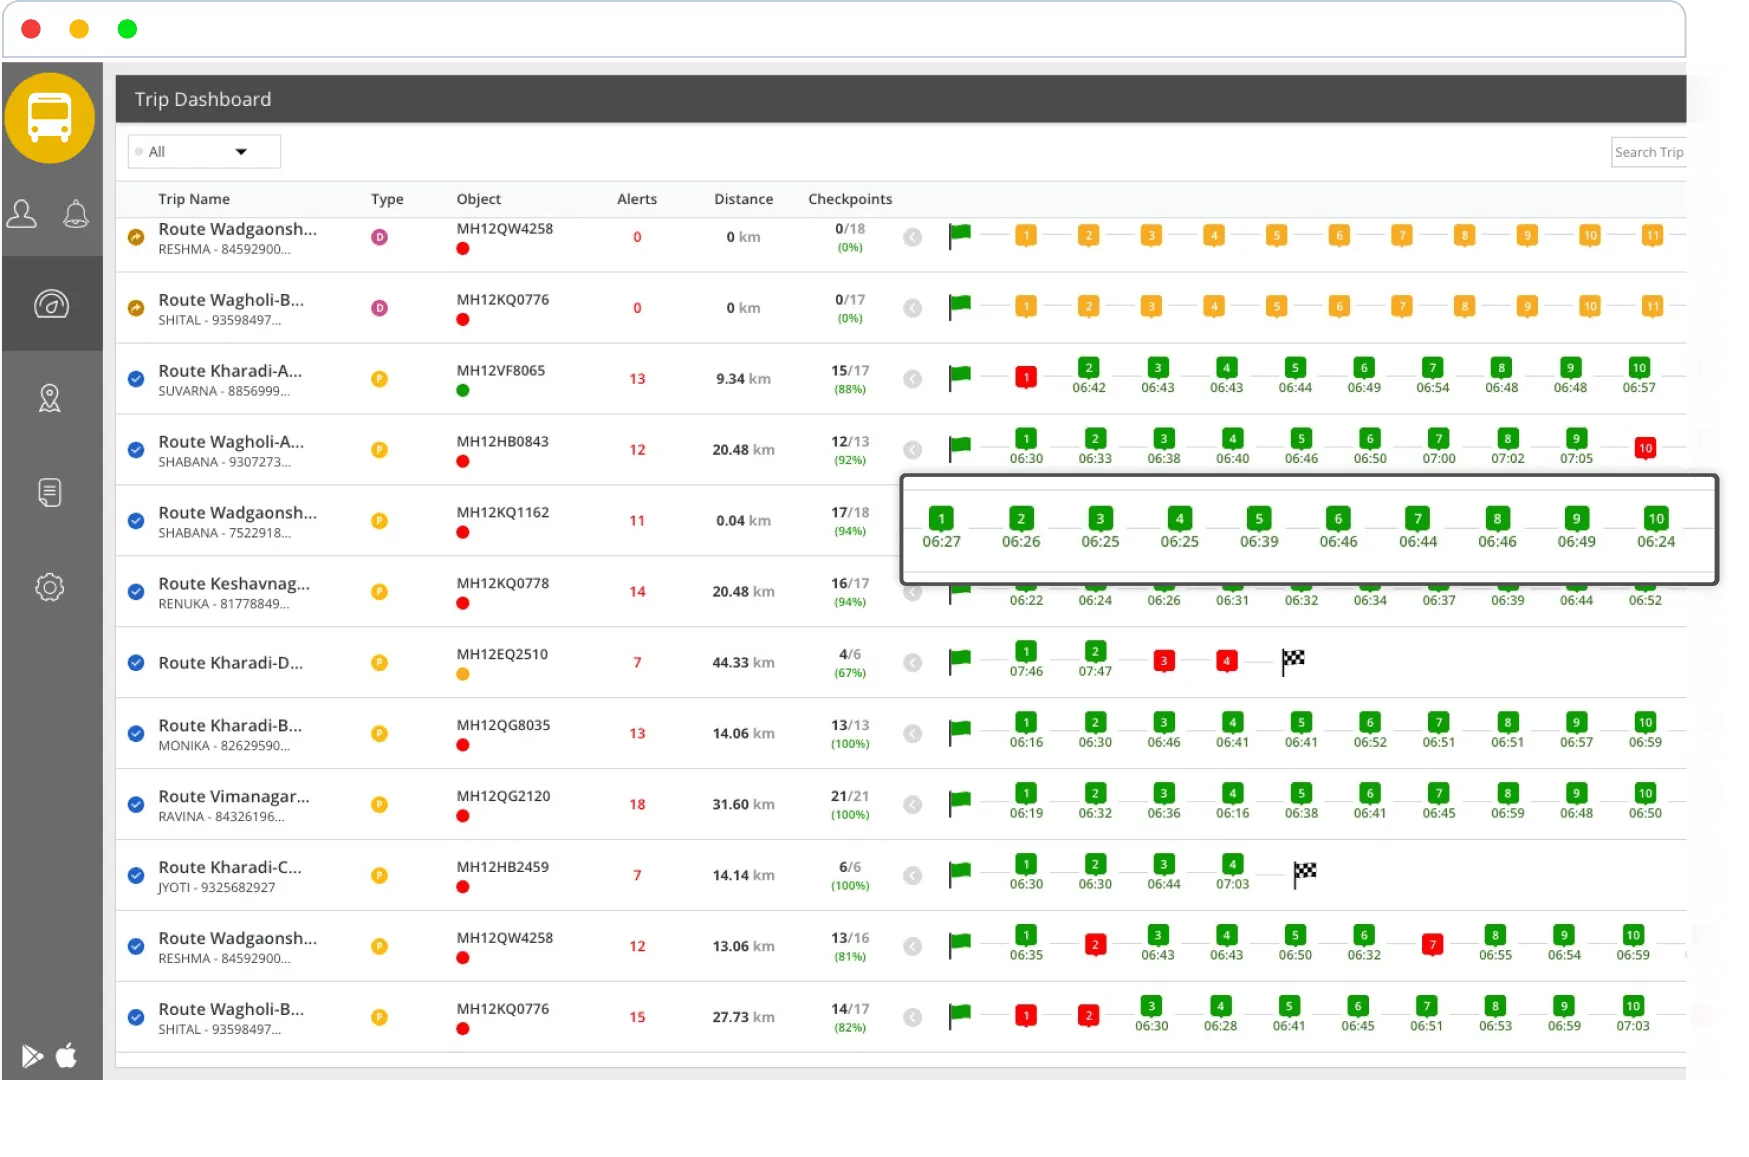This screenshot has height=1157, width=1749.
Task: Click the Trip Name column header
Action: [193, 198]
